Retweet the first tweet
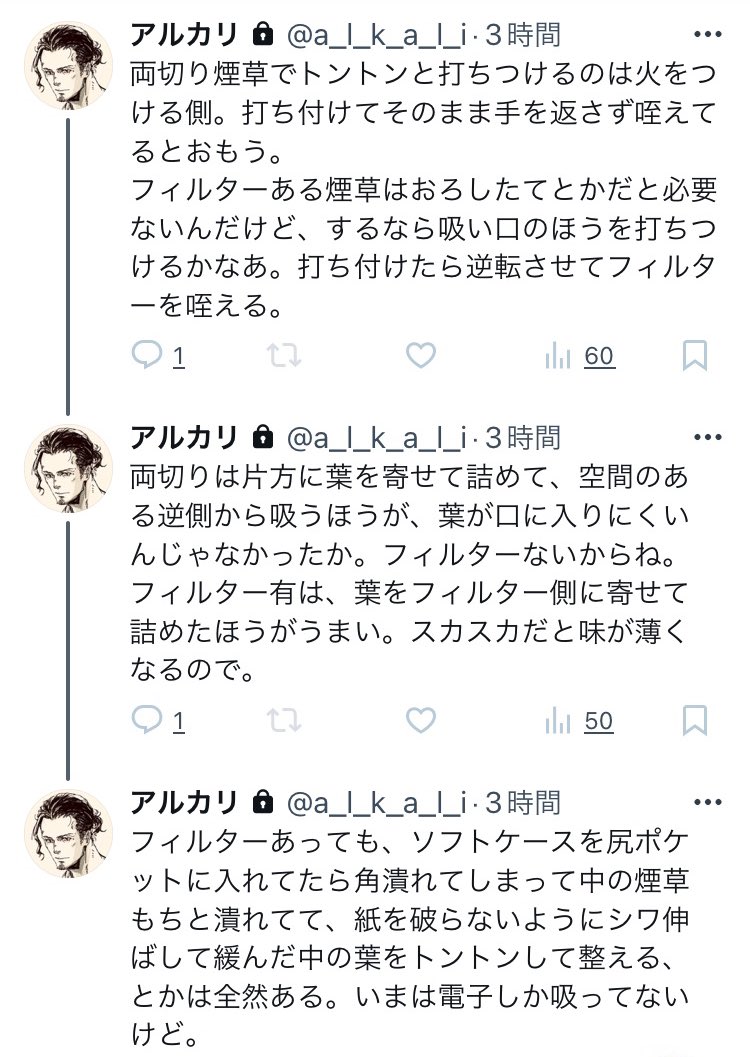This screenshot has height=1057, width=750. click(284, 356)
